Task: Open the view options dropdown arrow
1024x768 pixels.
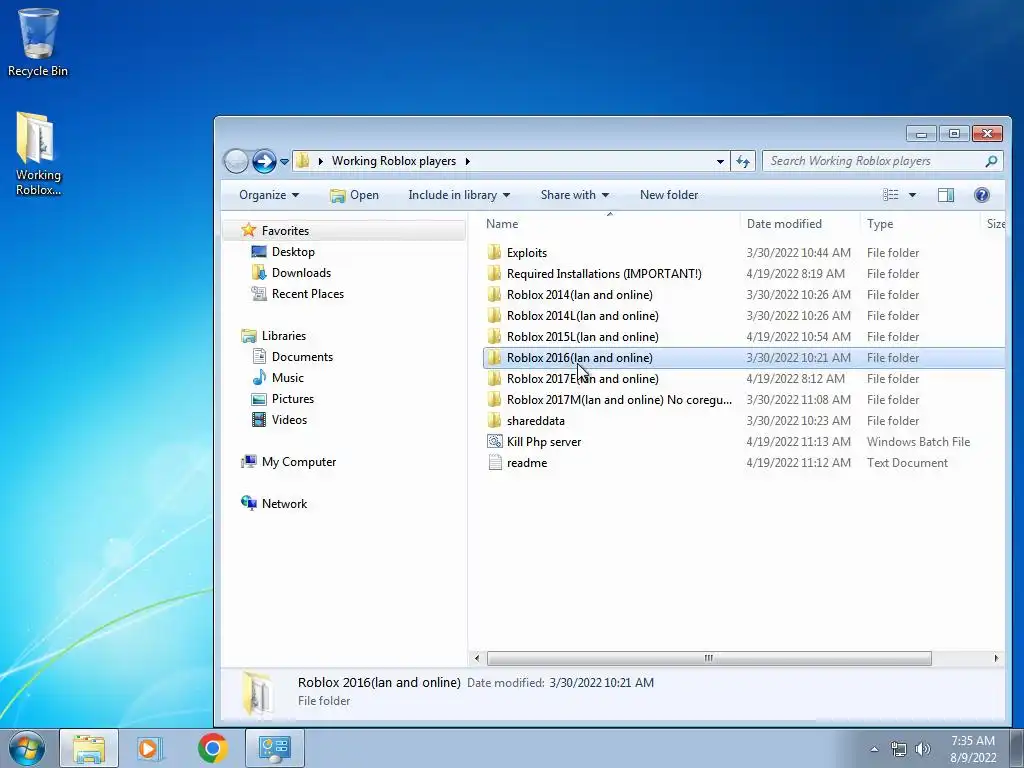Action: tap(912, 195)
